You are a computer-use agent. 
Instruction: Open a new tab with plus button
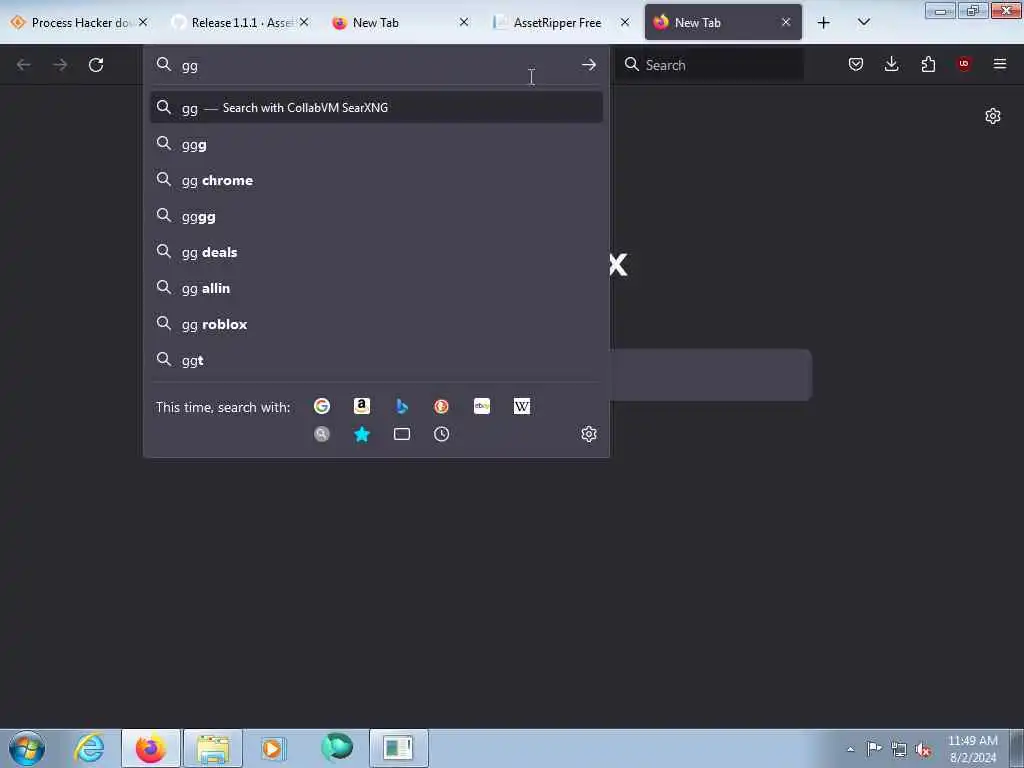(824, 23)
